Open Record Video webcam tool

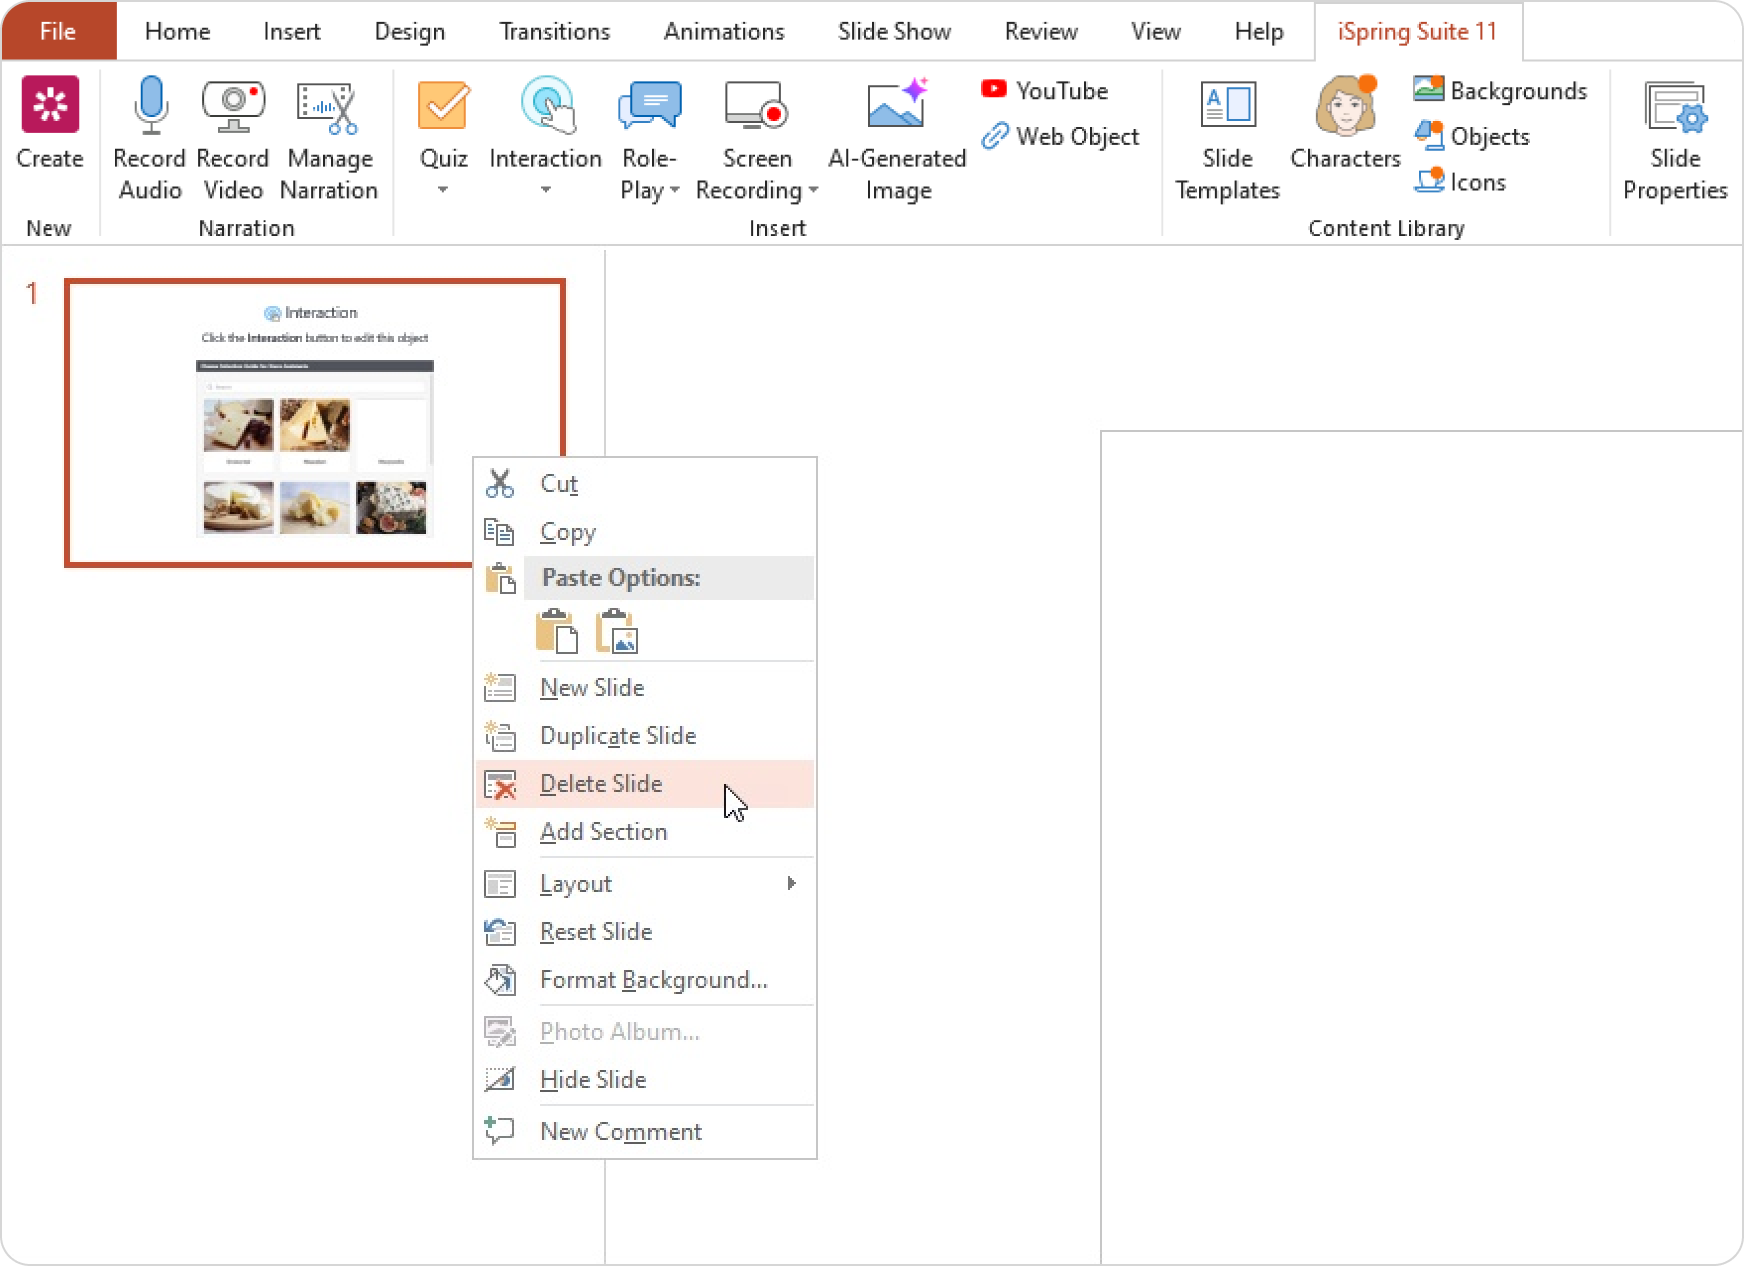pyautogui.click(x=232, y=106)
